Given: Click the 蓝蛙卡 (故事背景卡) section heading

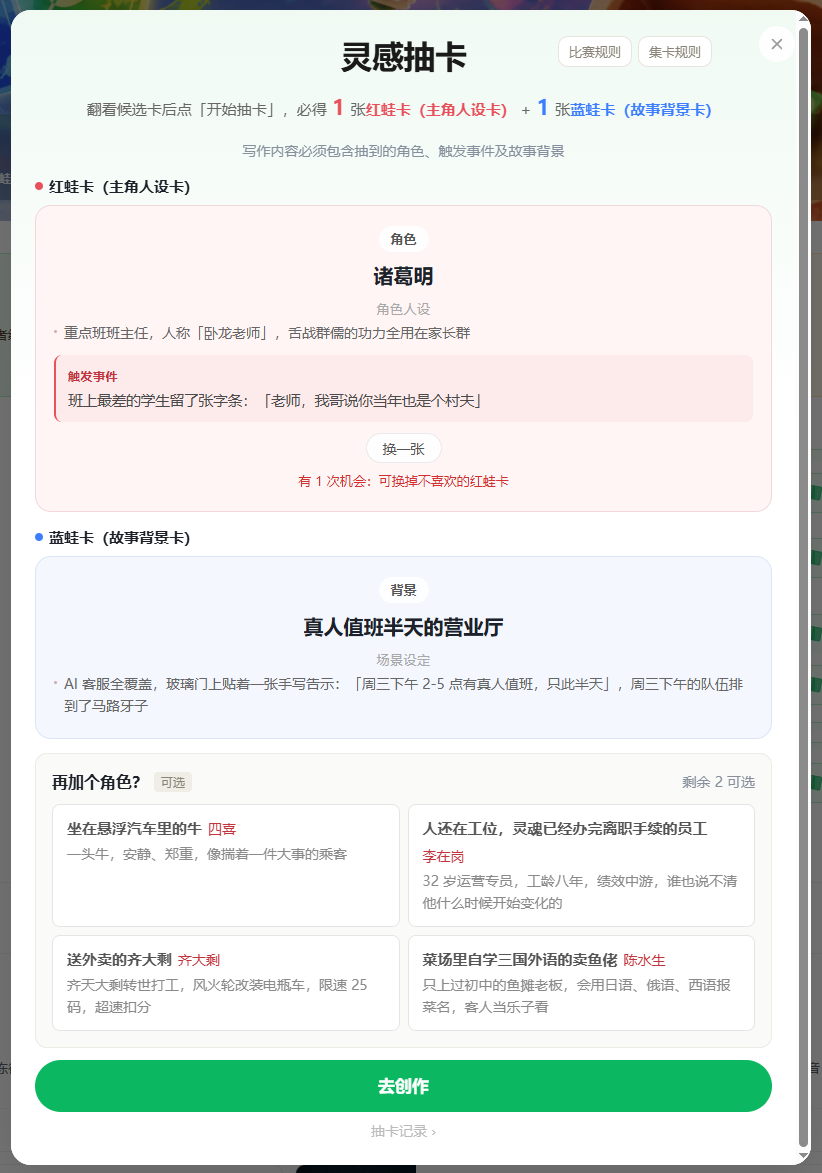Looking at the screenshot, I should 120,538.
